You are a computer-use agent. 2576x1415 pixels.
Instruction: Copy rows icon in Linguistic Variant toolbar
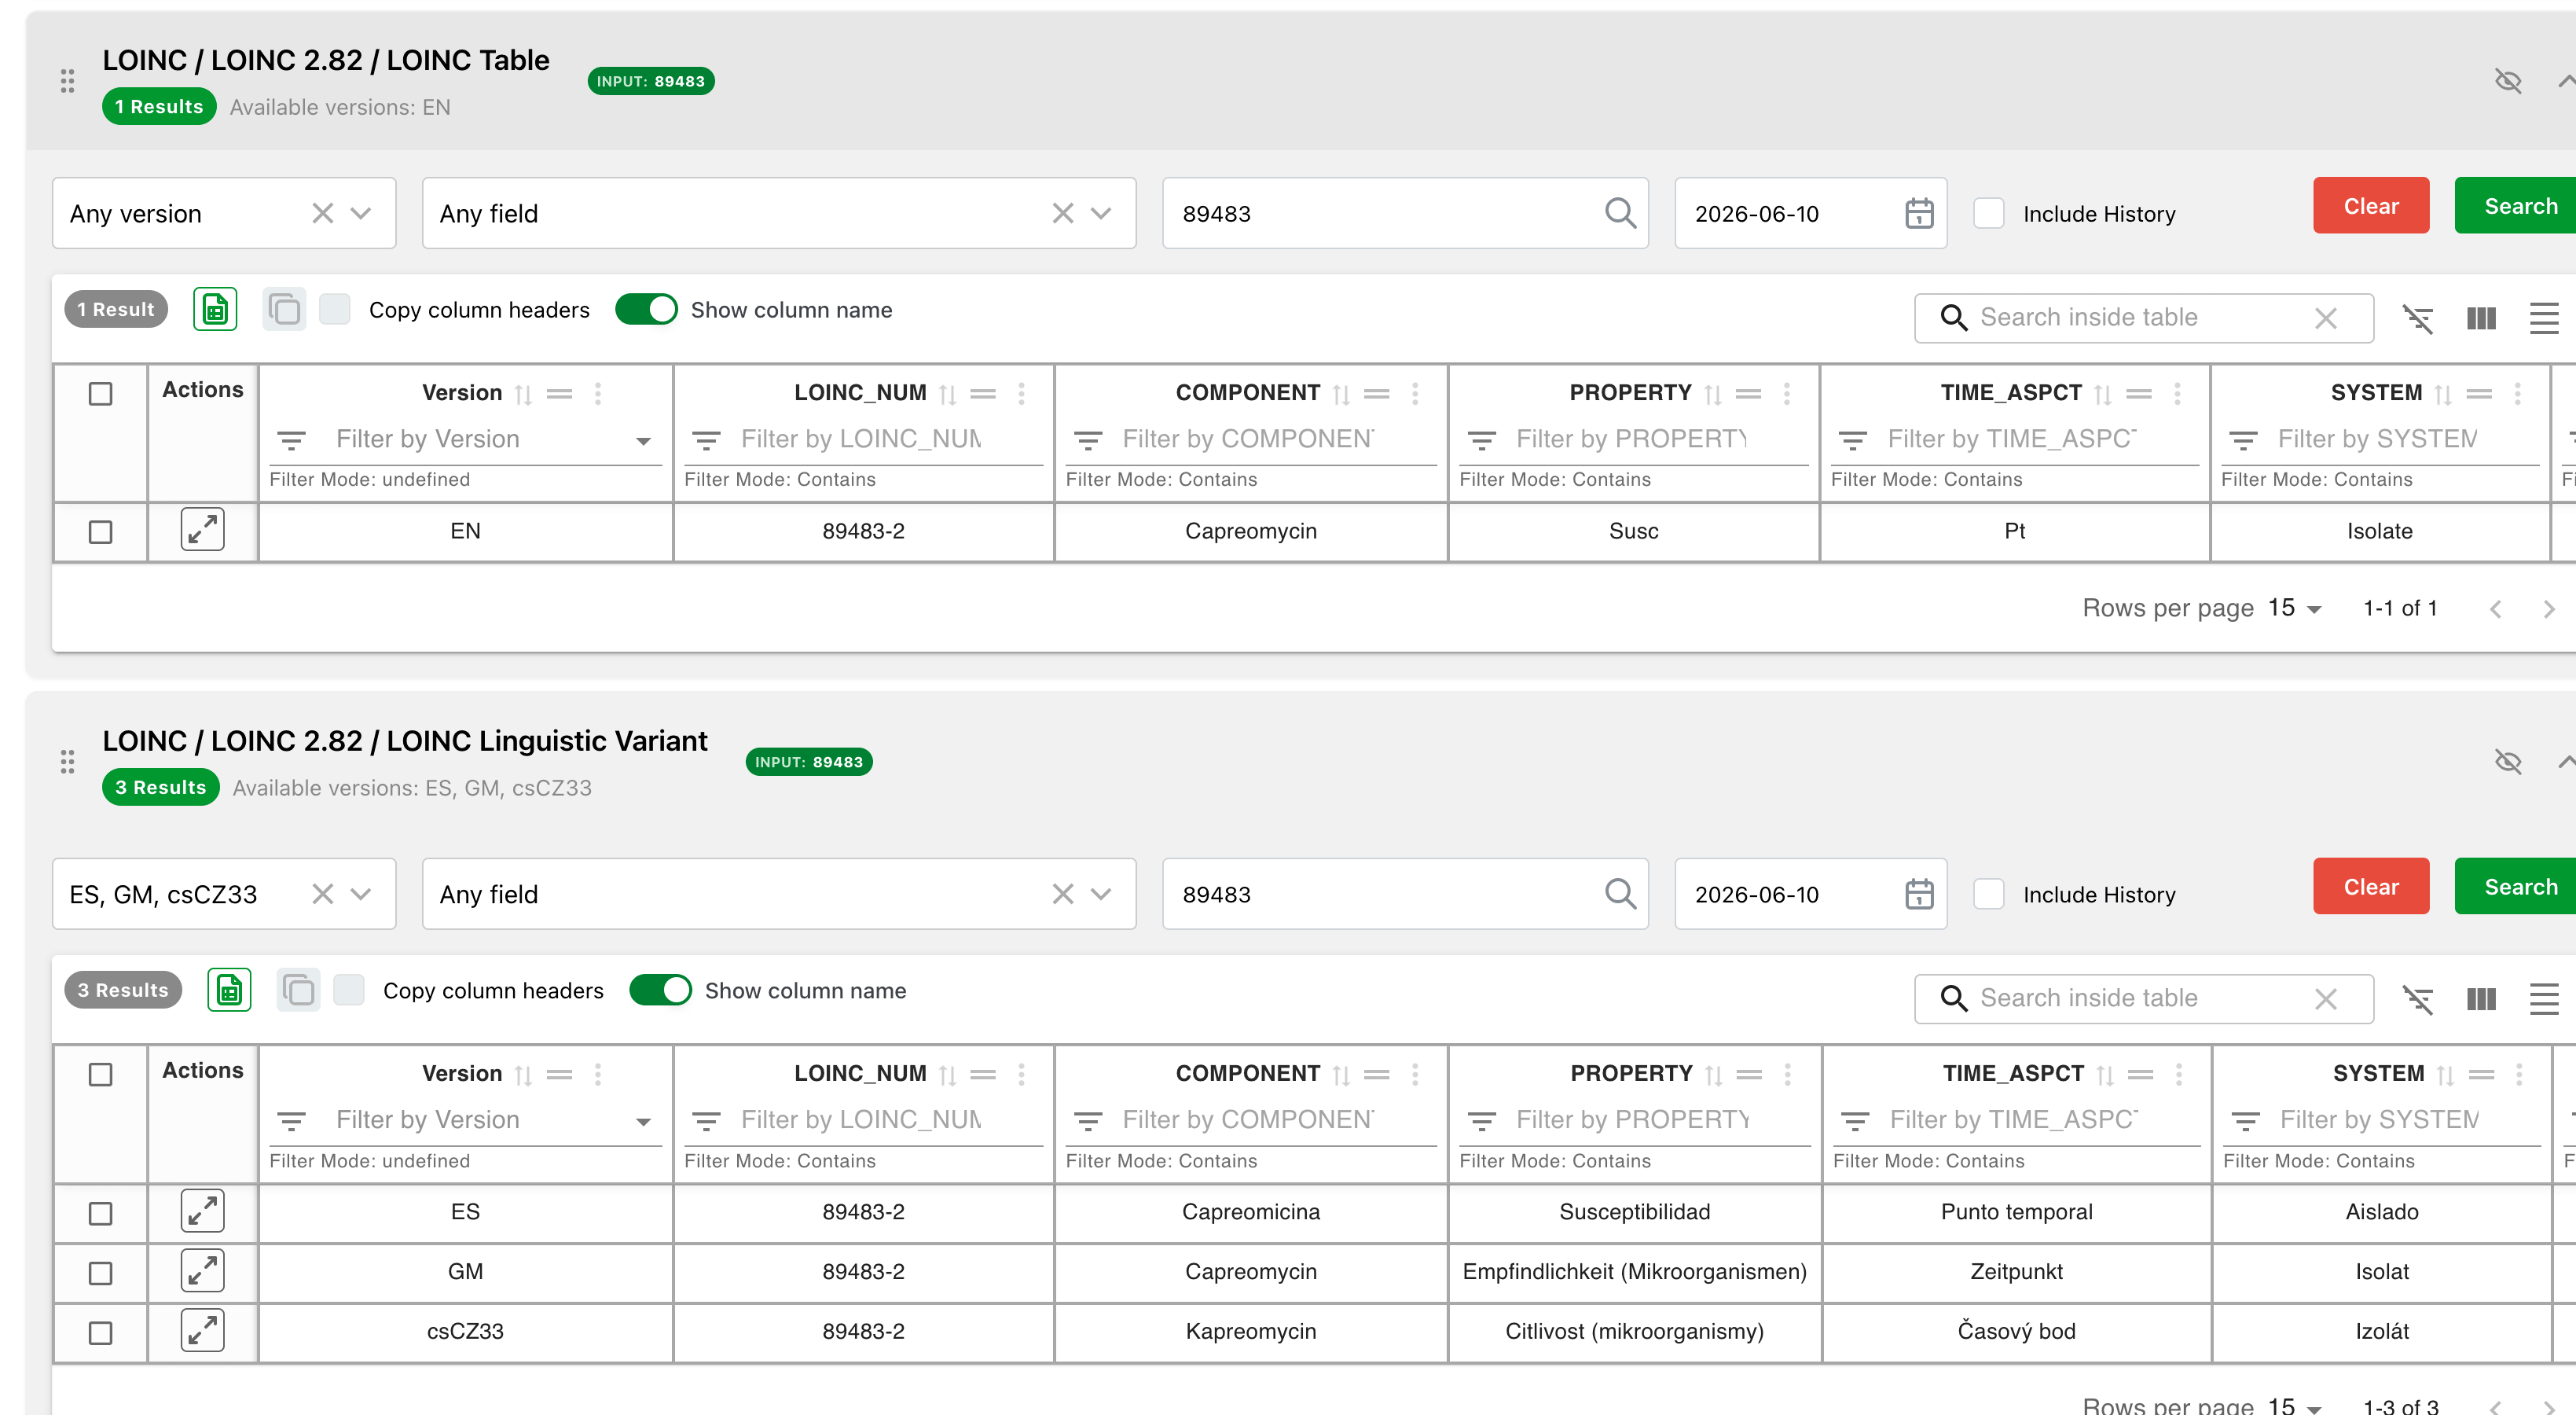tap(299, 990)
